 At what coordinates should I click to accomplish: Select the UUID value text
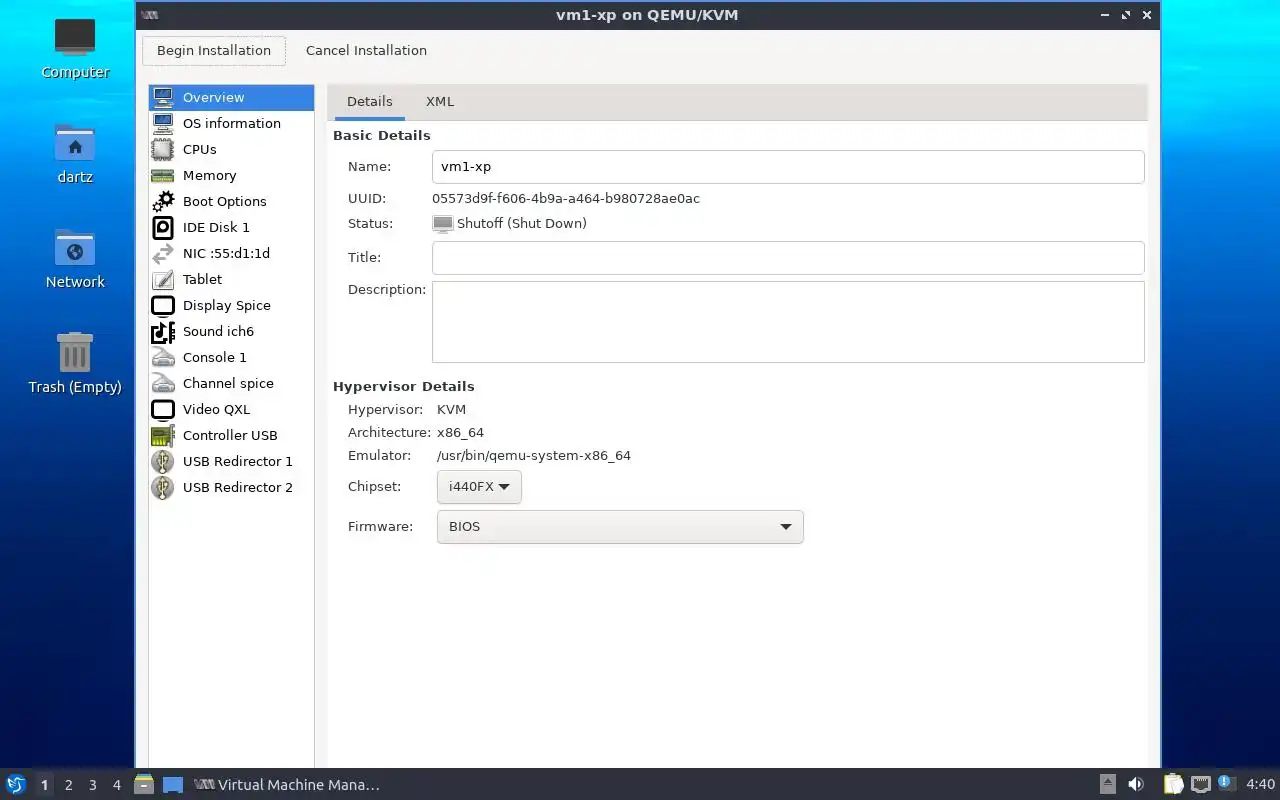566,199
